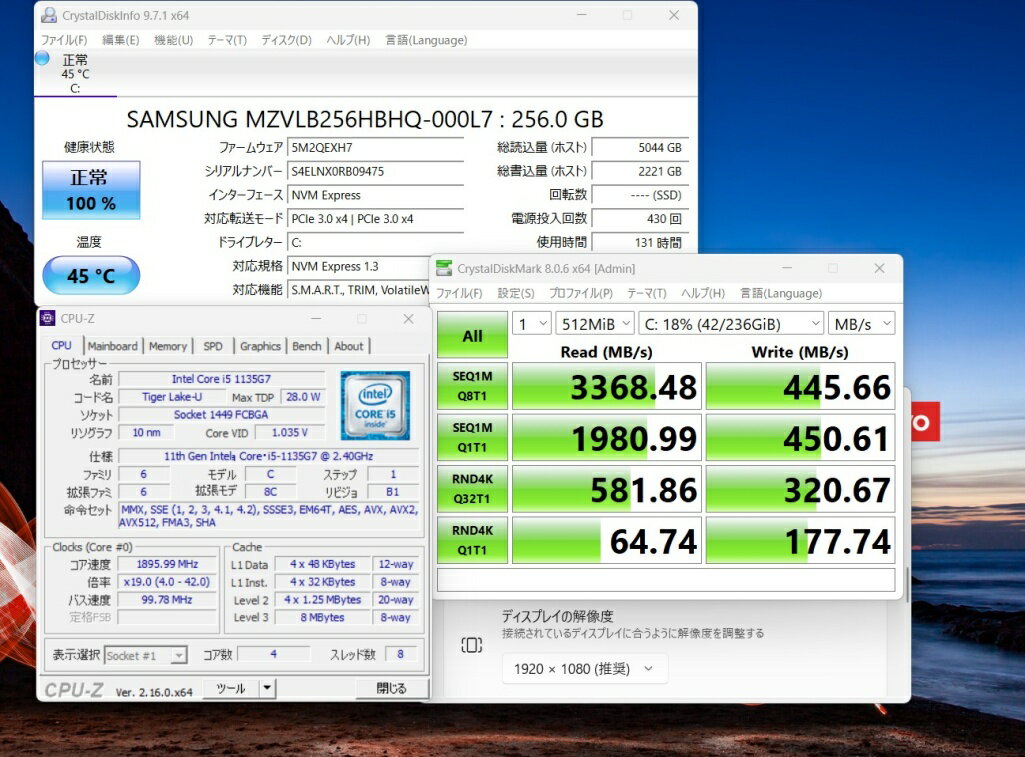Image resolution: width=1025 pixels, height=757 pixels.
Task: Click the display resolution icon in Settings
Action: point(472,645)
